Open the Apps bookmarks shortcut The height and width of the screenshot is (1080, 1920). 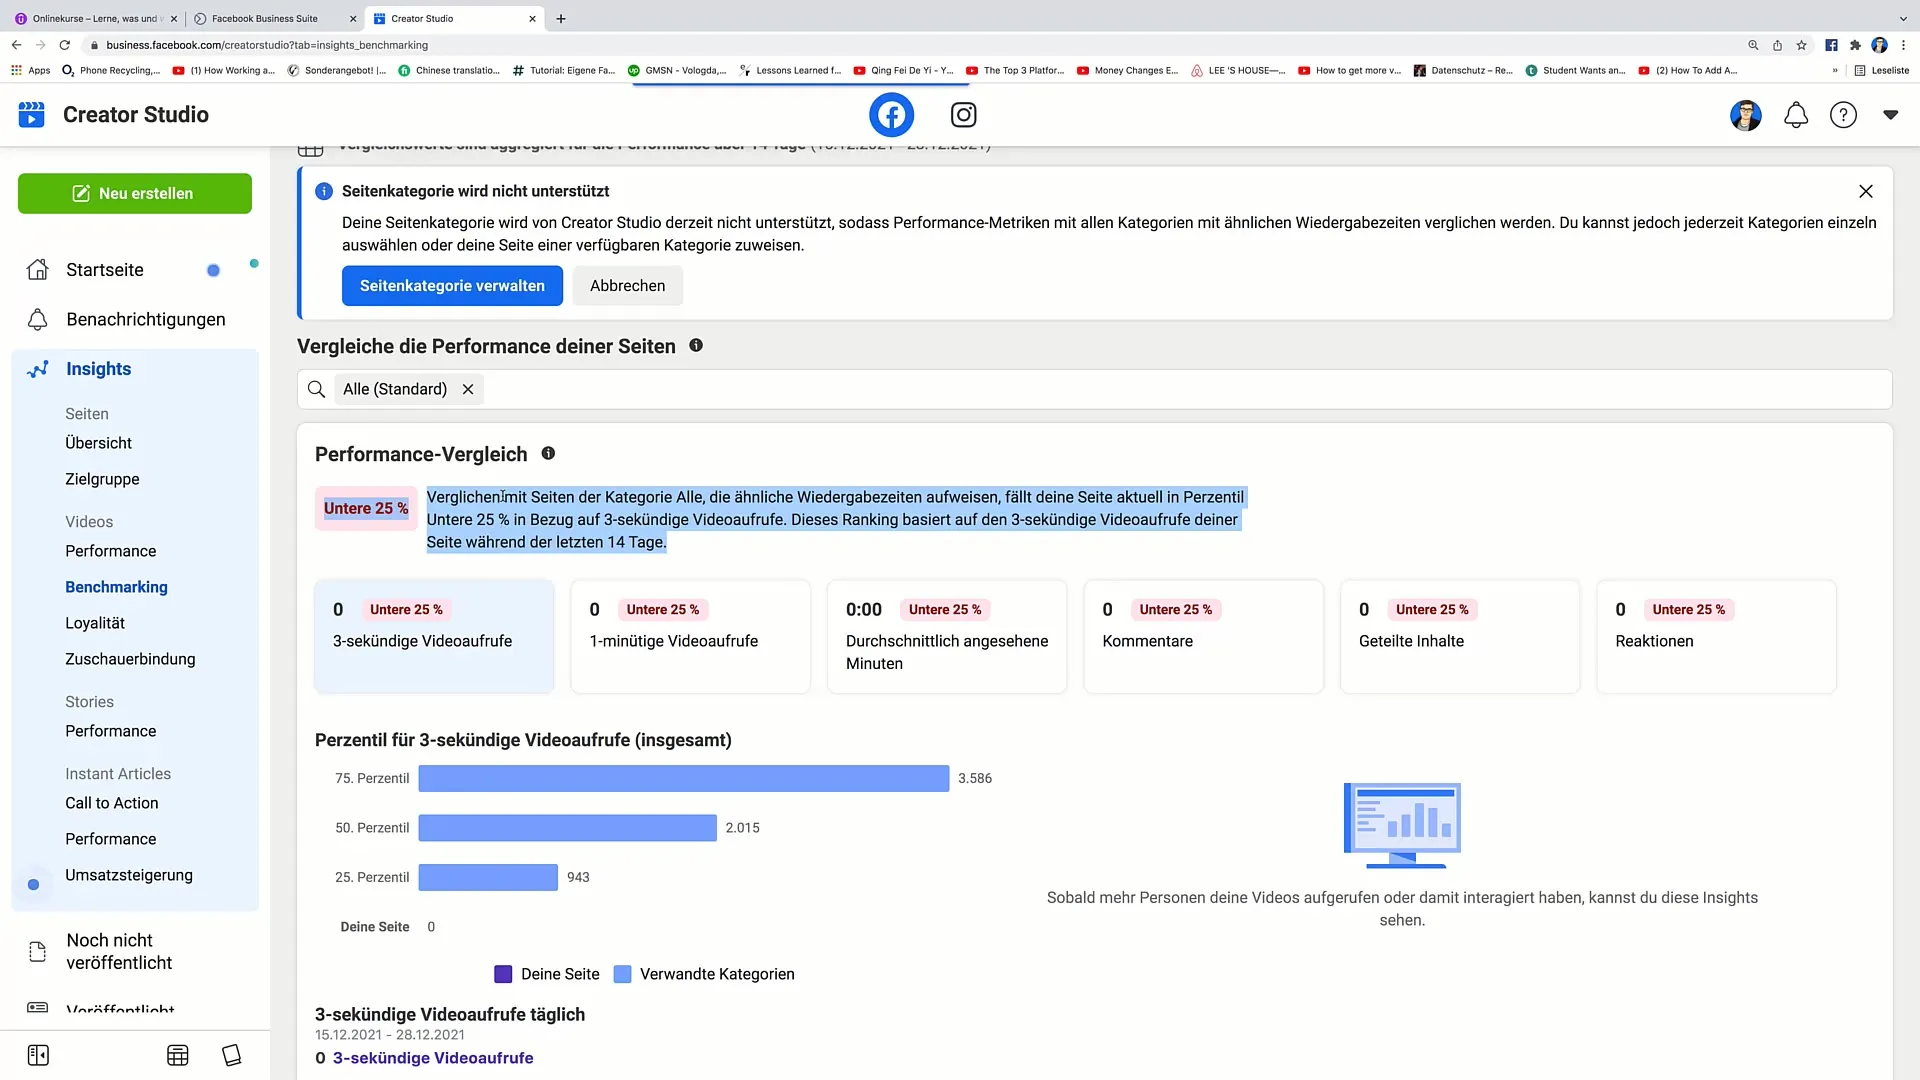(30, 71)
